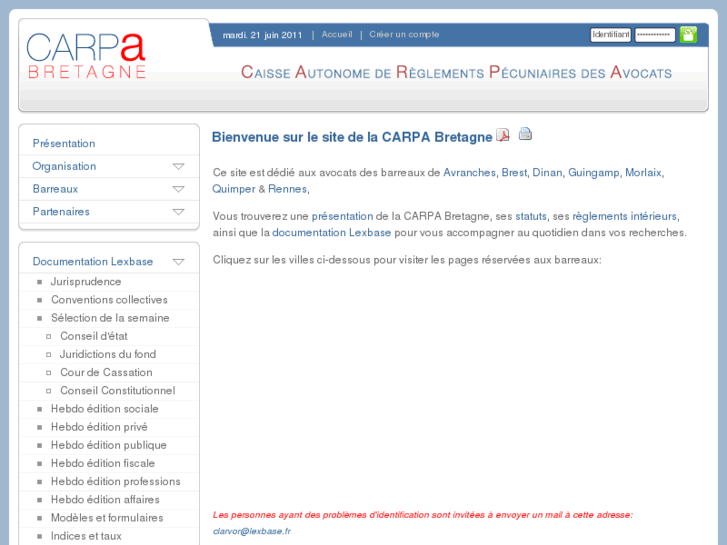Viewport: 727px width, 545px height.
Task: Focus the Identifiant input field
Action: tap(611, 35)
